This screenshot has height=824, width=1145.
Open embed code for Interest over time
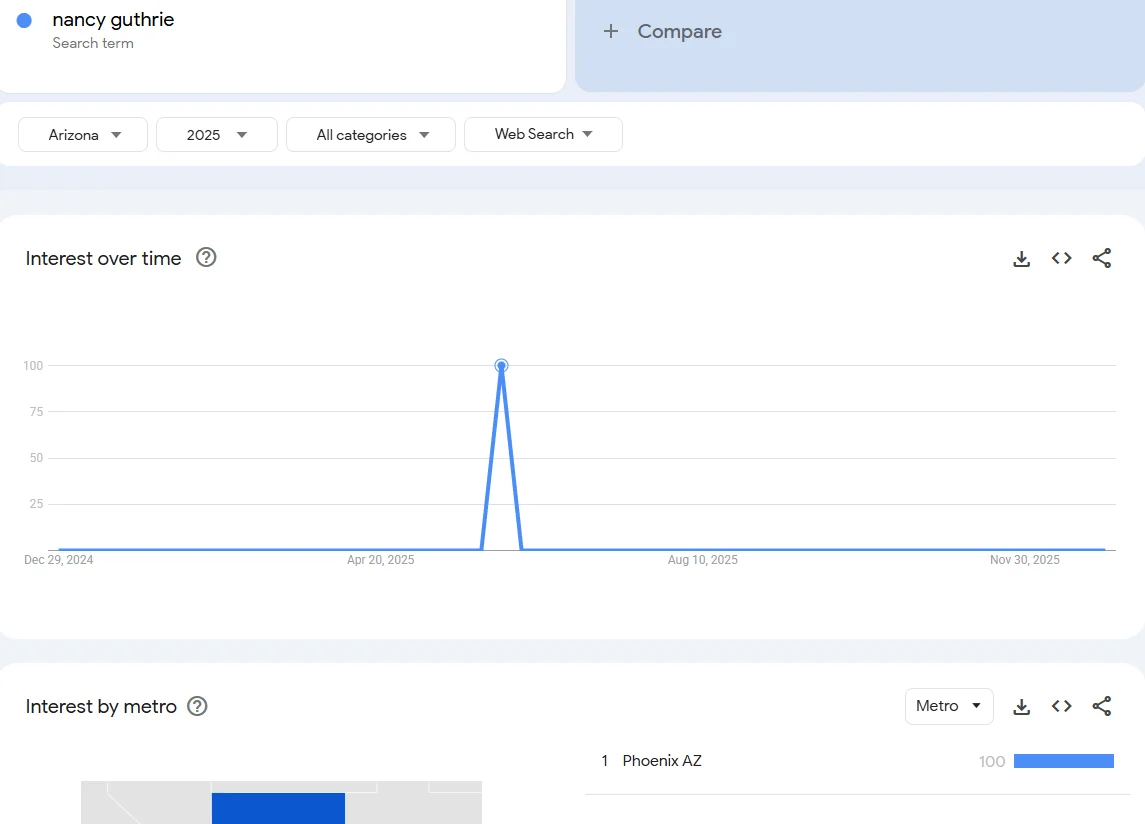1061,259
